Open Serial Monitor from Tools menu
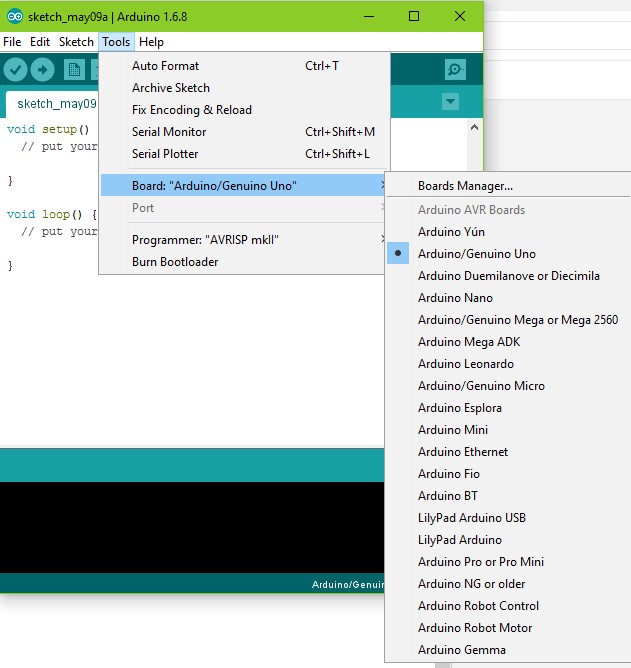This screenshot has width=631, height=668. (245, 132)
